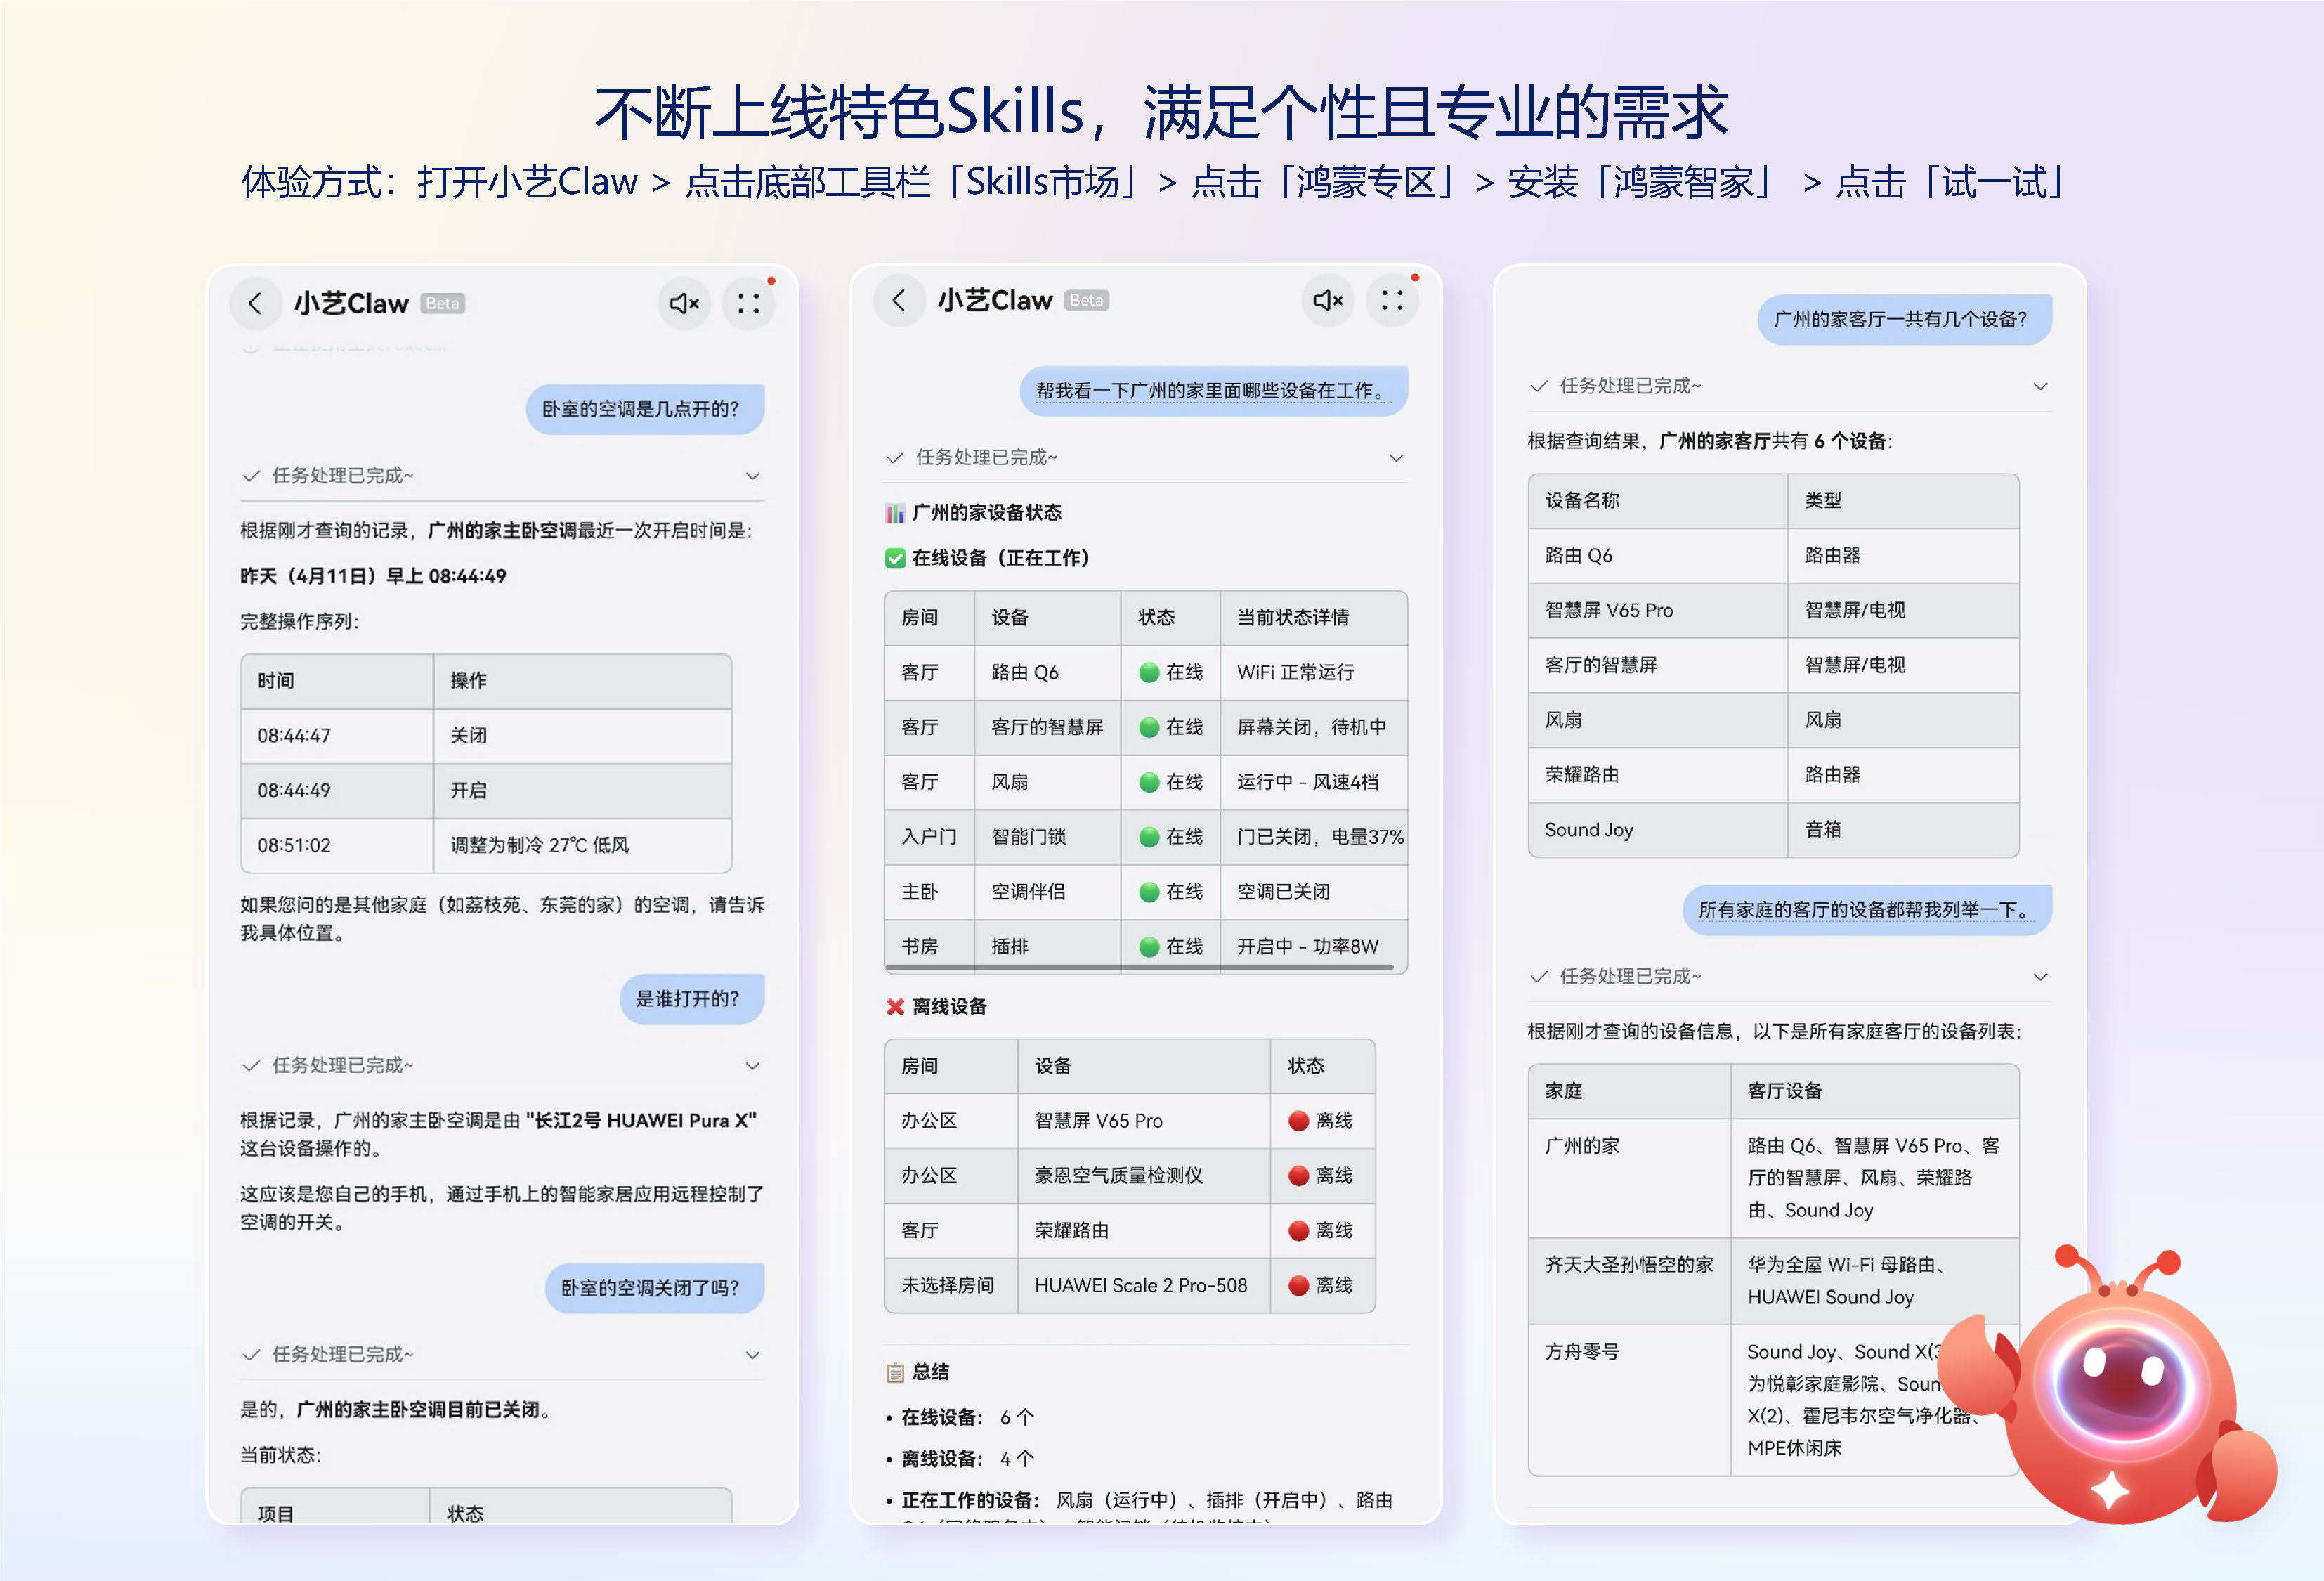Expand task status above 主卧空调 opening-time reply
2324x1581 pixels.
pyautogui.click(x=753, y=476)
